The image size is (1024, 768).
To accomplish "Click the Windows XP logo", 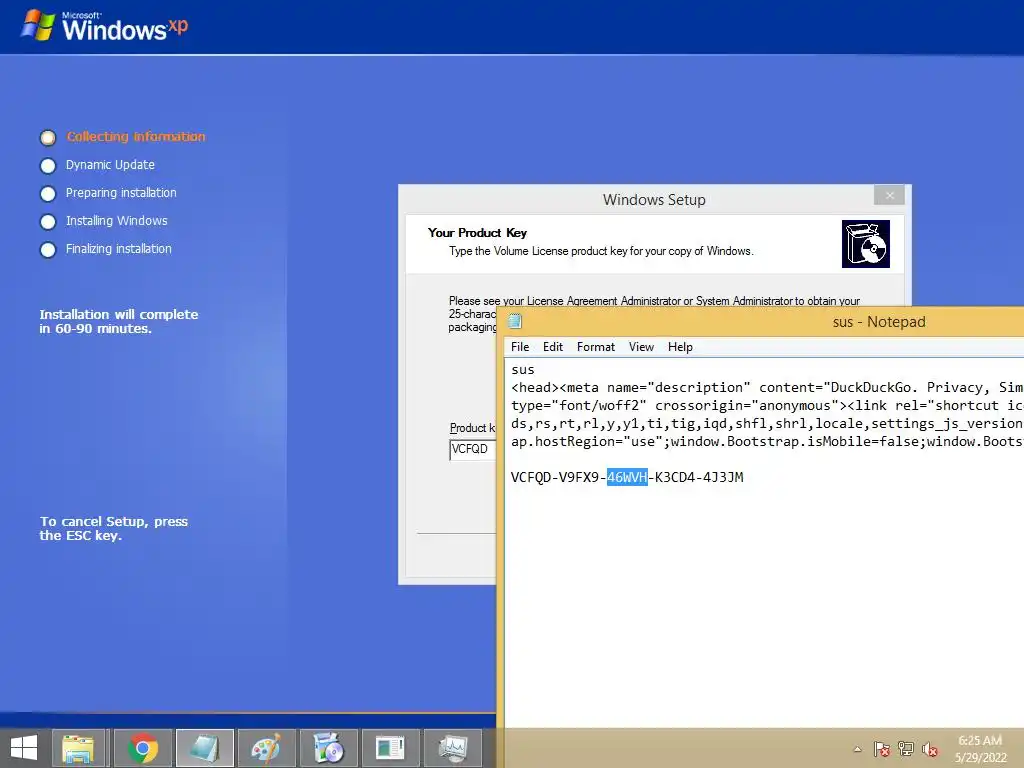I will (x=104, y=26).
